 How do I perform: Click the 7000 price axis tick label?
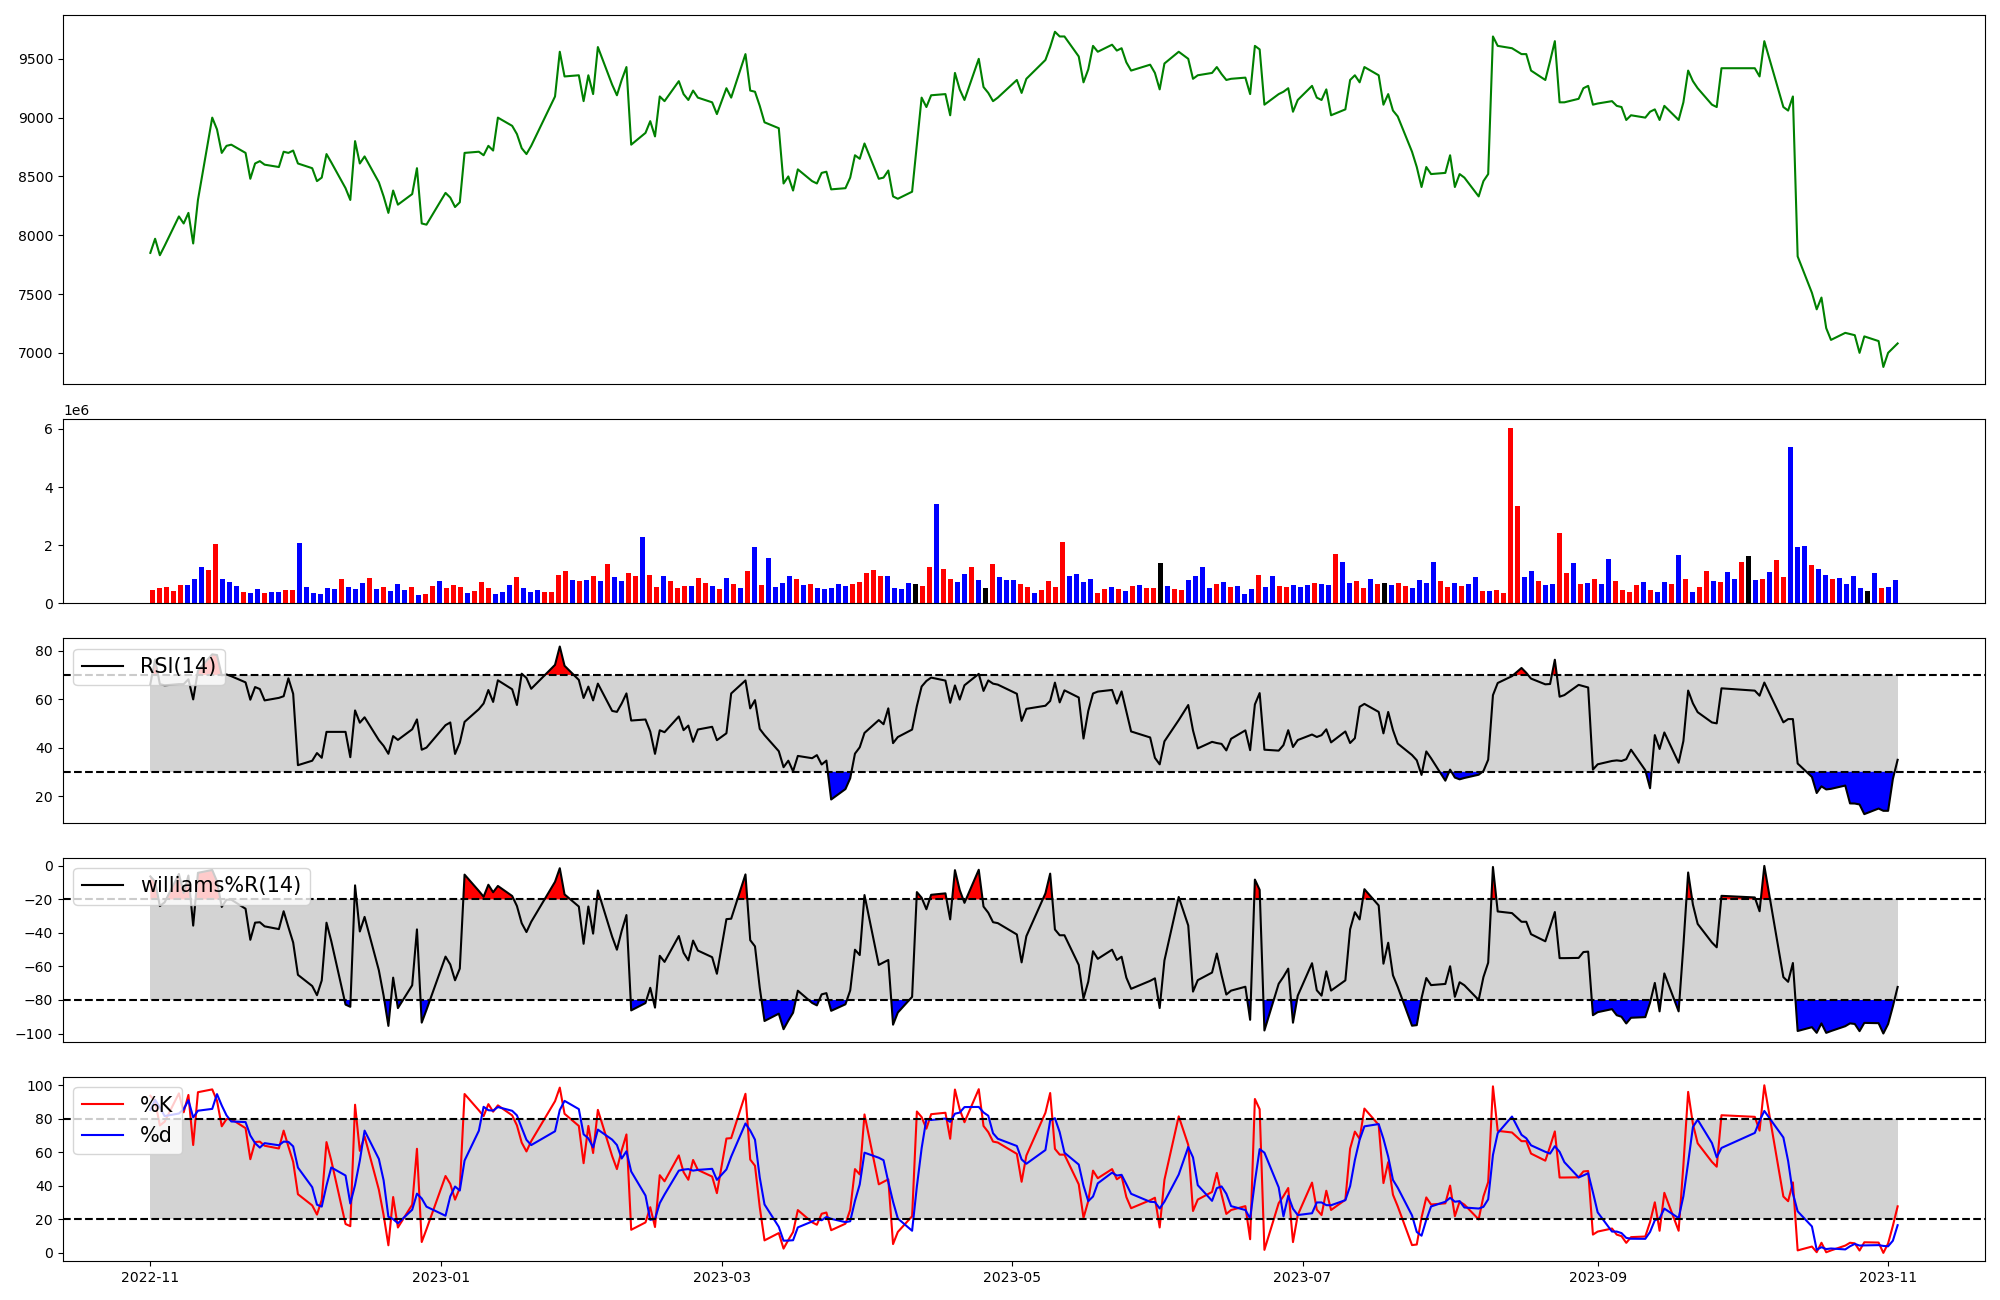tap(36, 354)
